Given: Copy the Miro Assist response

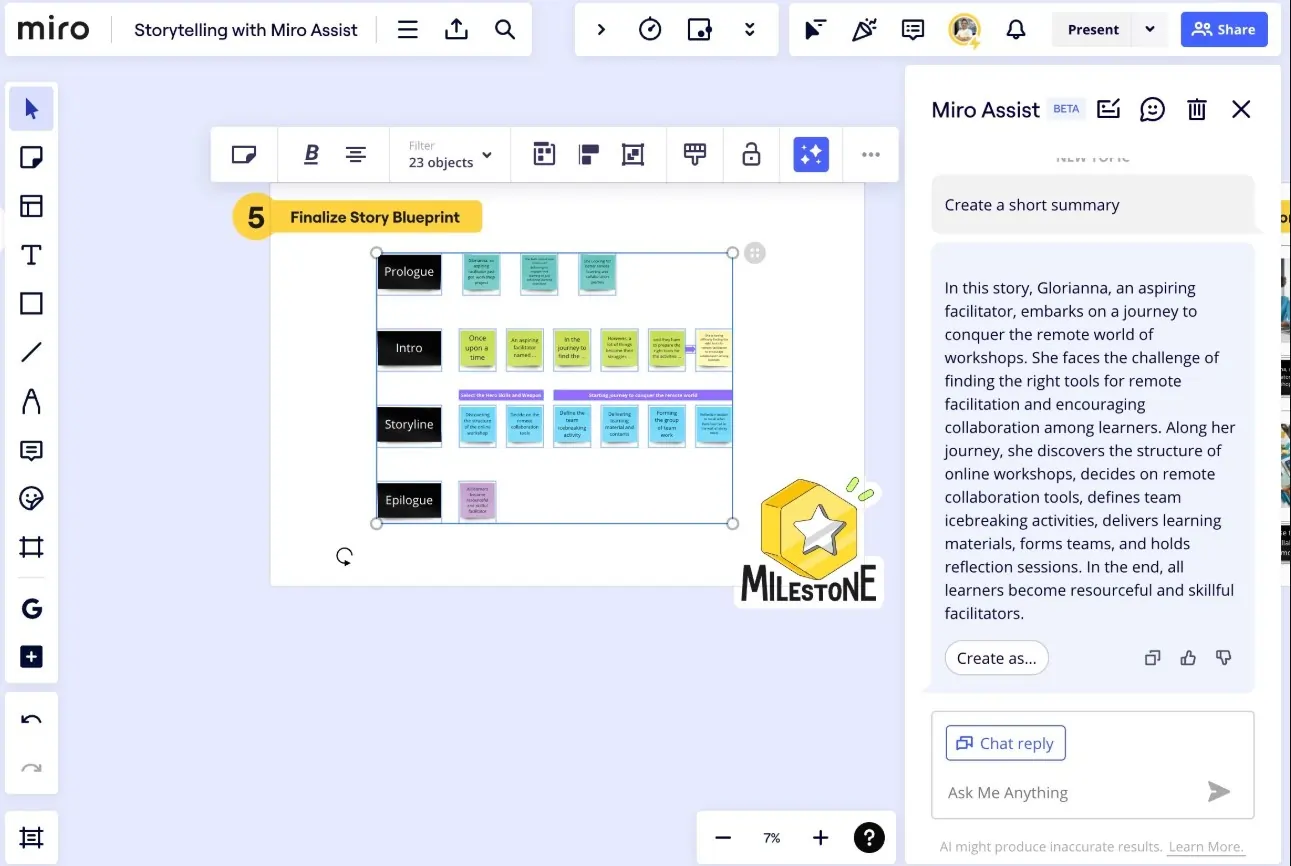Looking at the screenshot, I should (1153, 658).
